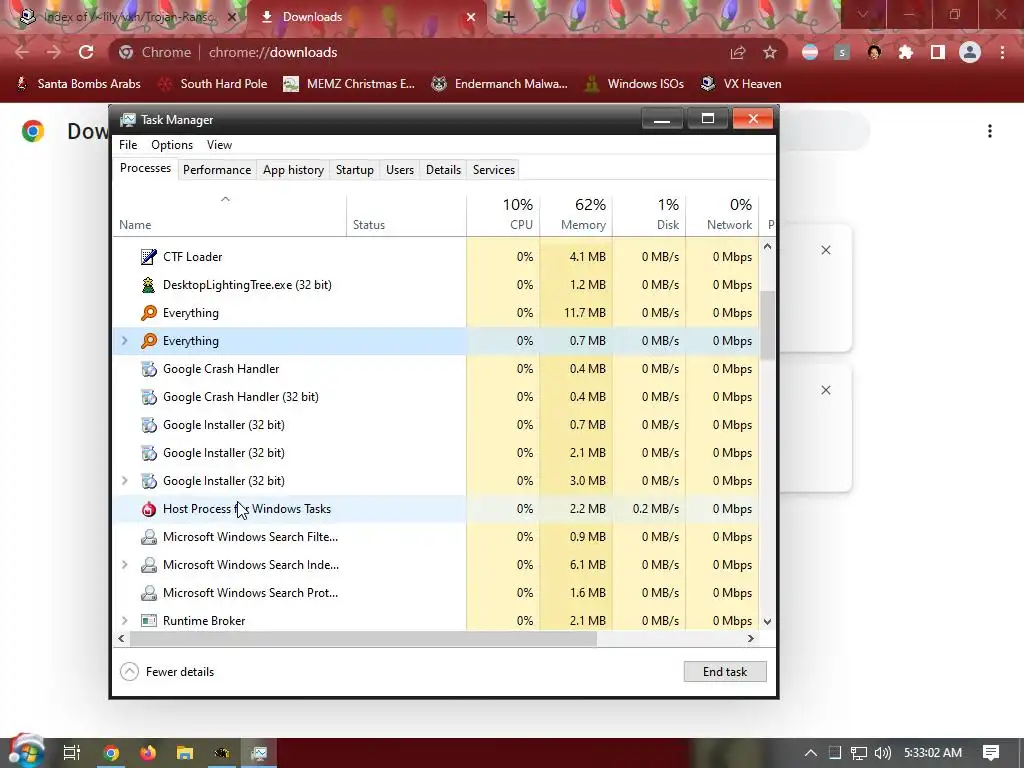Sort processes by the CPU column
The width and height of the screenshot is (1024, 768).
pos(504,214)
